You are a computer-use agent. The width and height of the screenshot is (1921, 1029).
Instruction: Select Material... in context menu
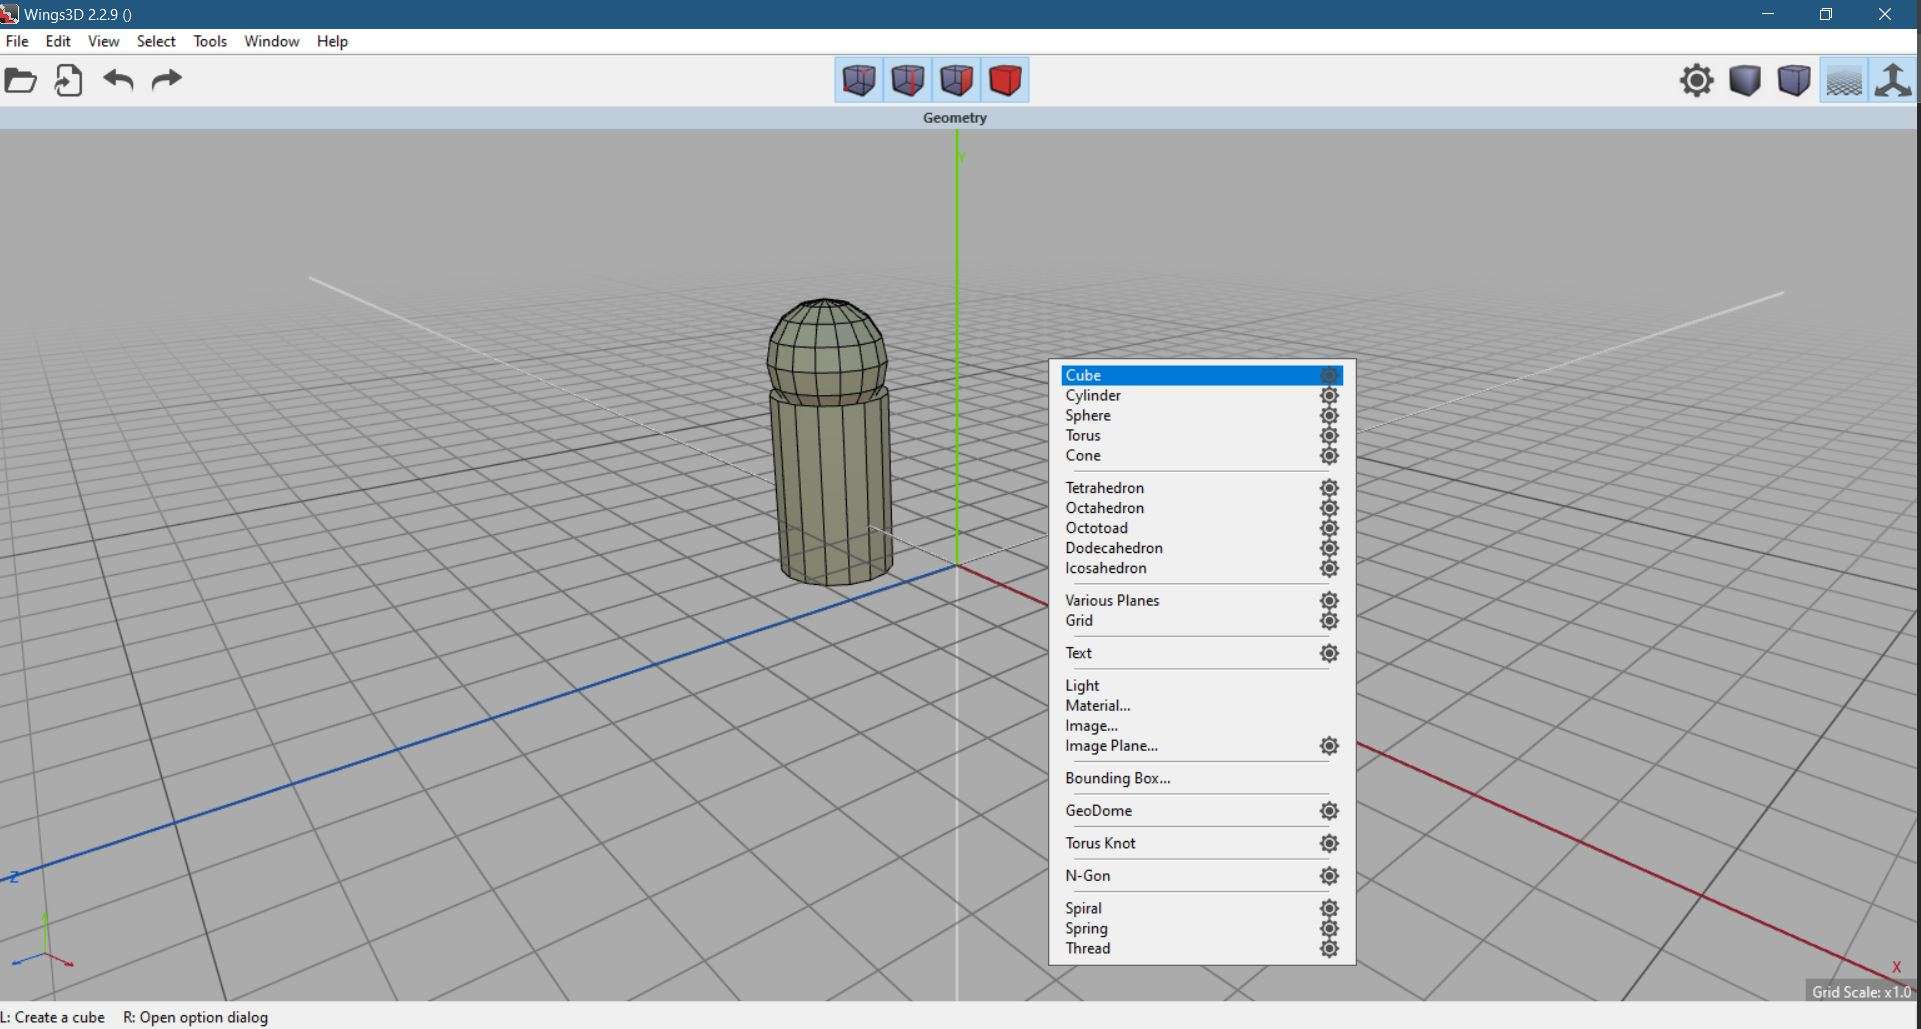click(x=1097, y=706)
